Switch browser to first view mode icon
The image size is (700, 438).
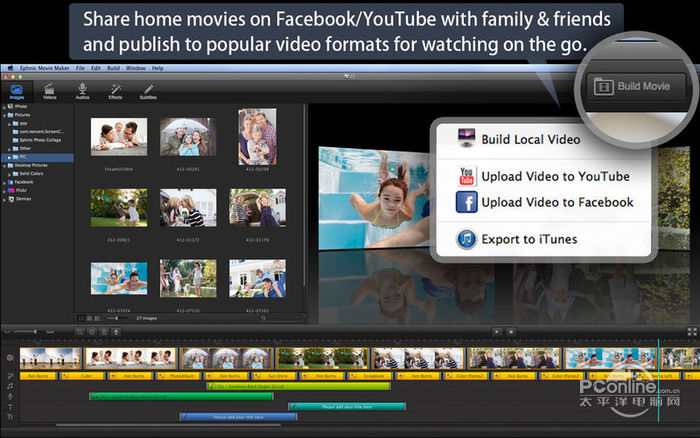[81, 318]
